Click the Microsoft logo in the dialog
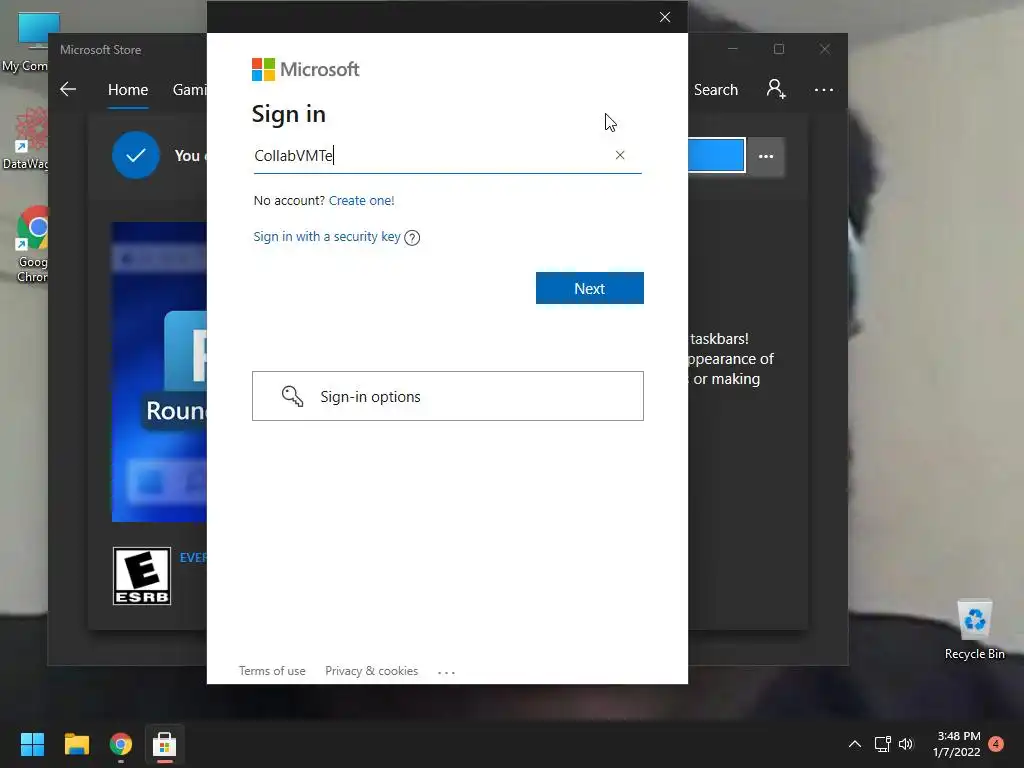Viewport: 1024px width, 768px height. [x=306, y=69]
